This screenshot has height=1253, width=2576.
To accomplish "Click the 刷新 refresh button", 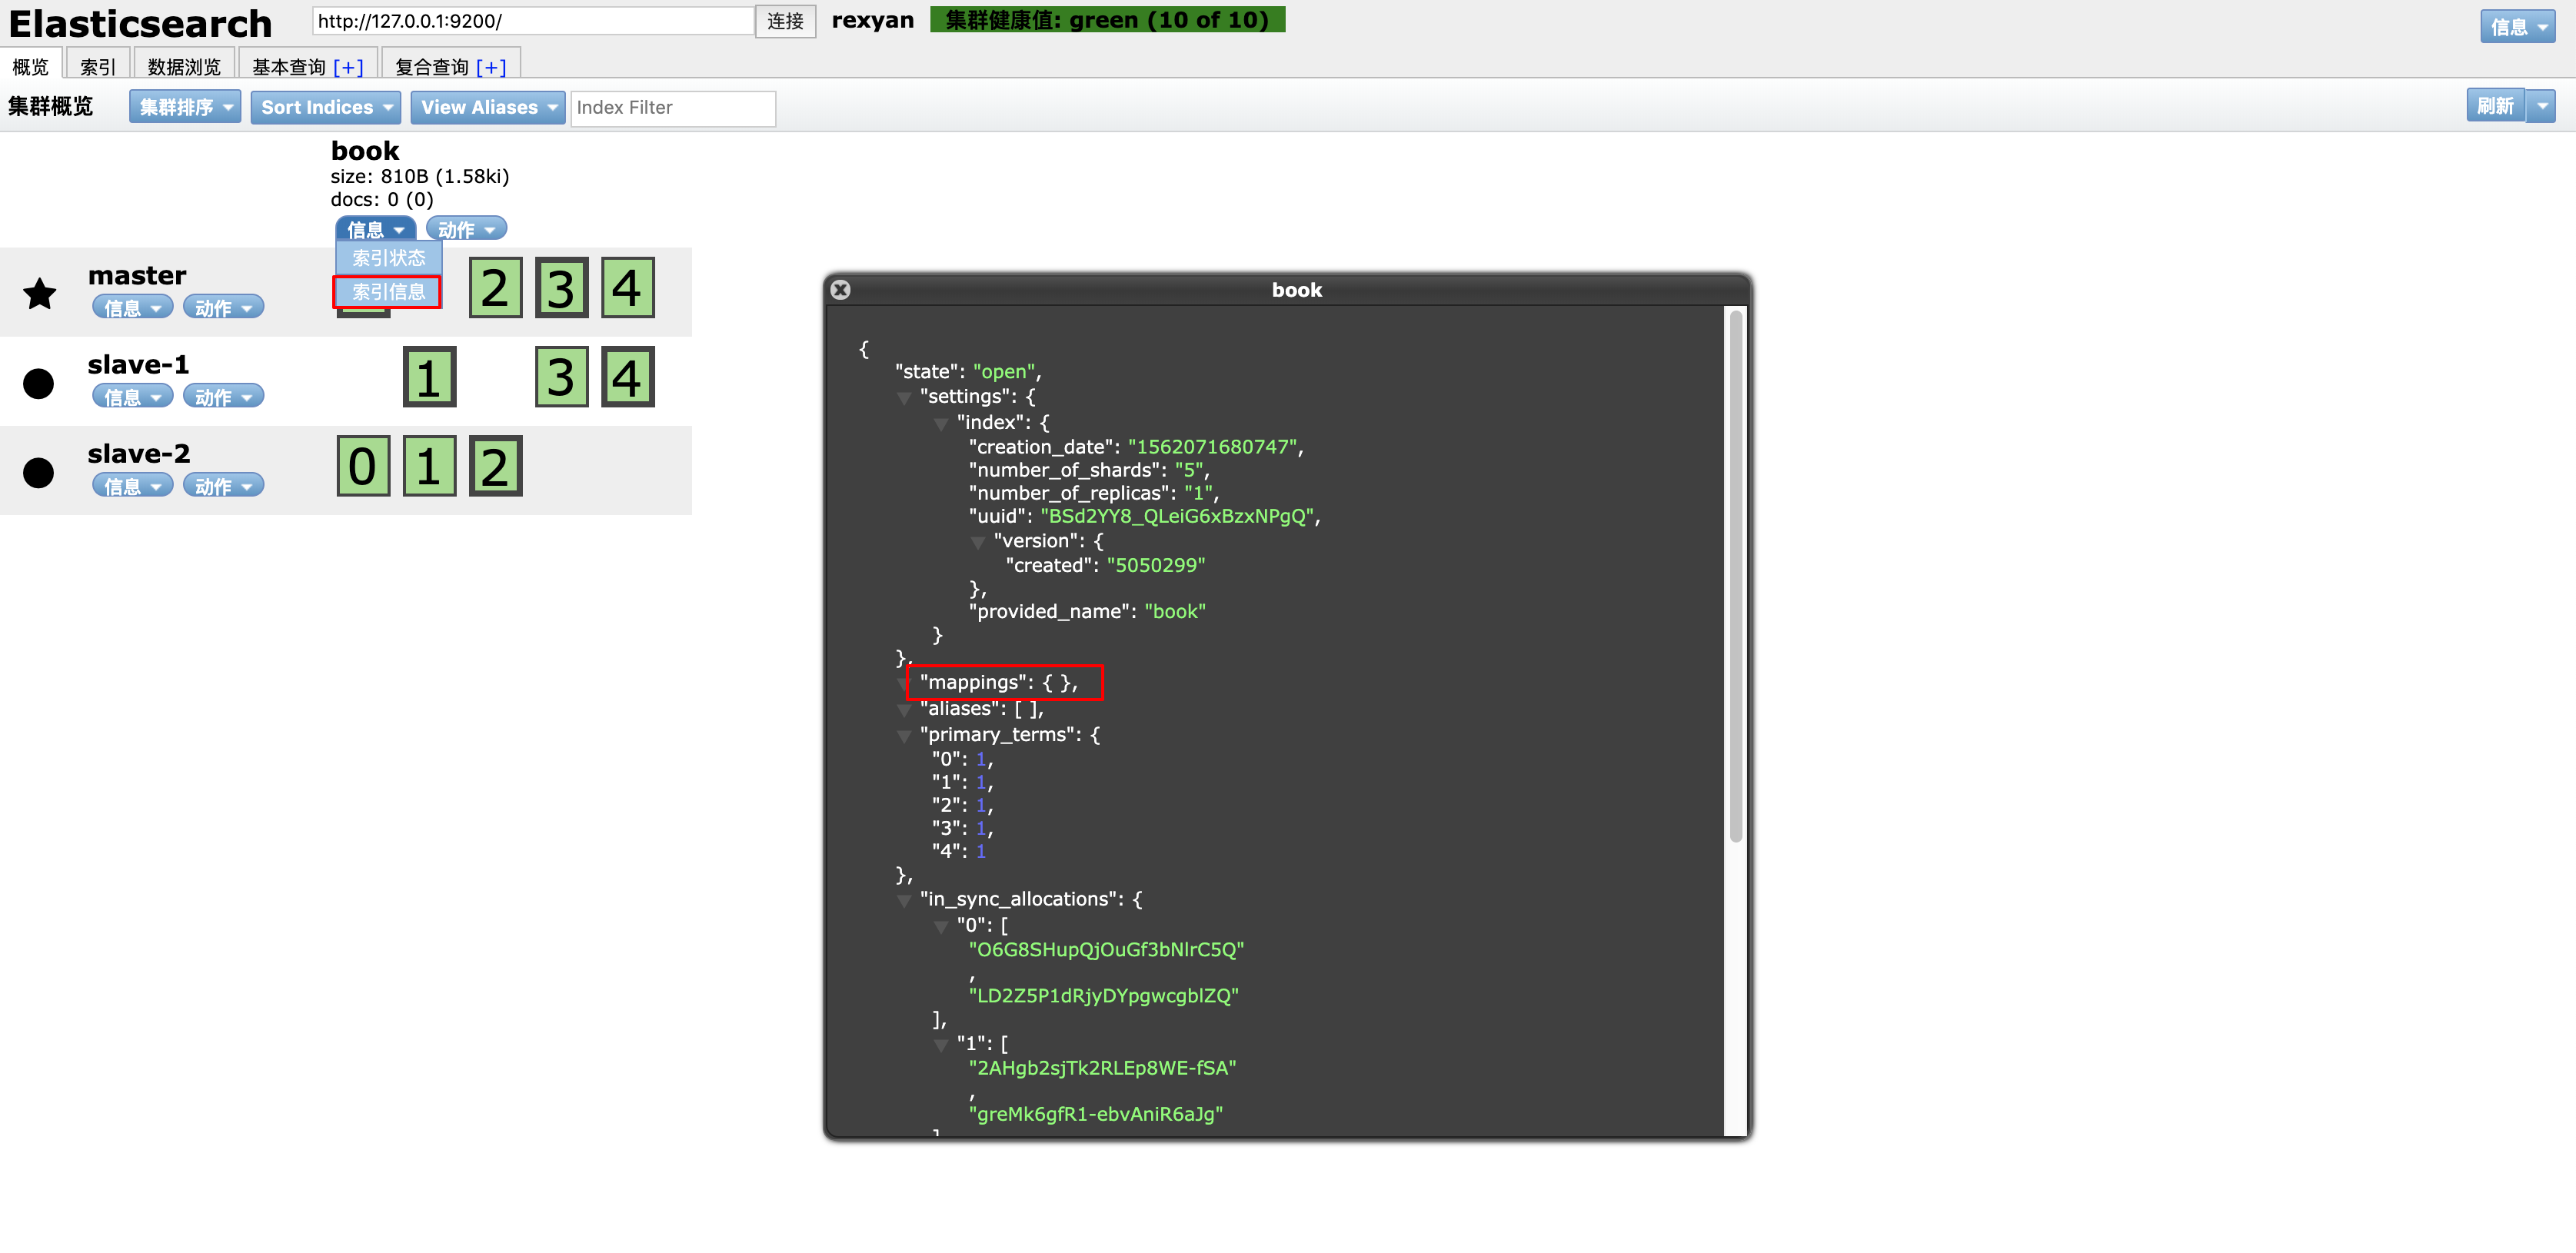I will tap(2495, 106).
